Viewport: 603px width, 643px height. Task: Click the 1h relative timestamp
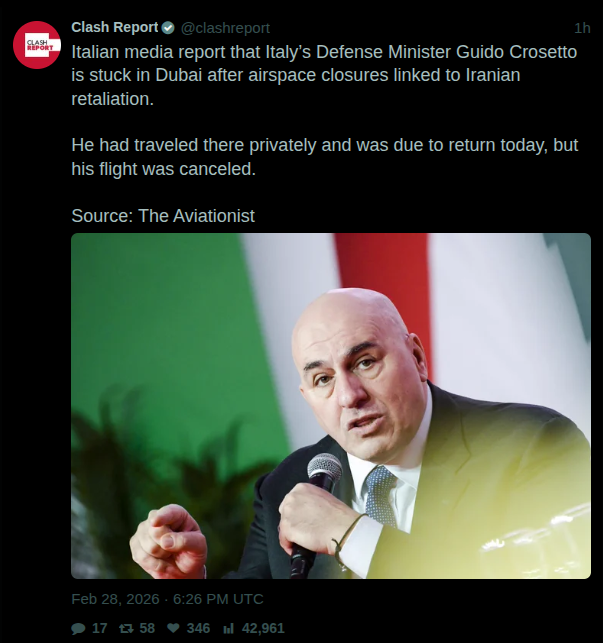pyautogui.click(x=582, y=28)
